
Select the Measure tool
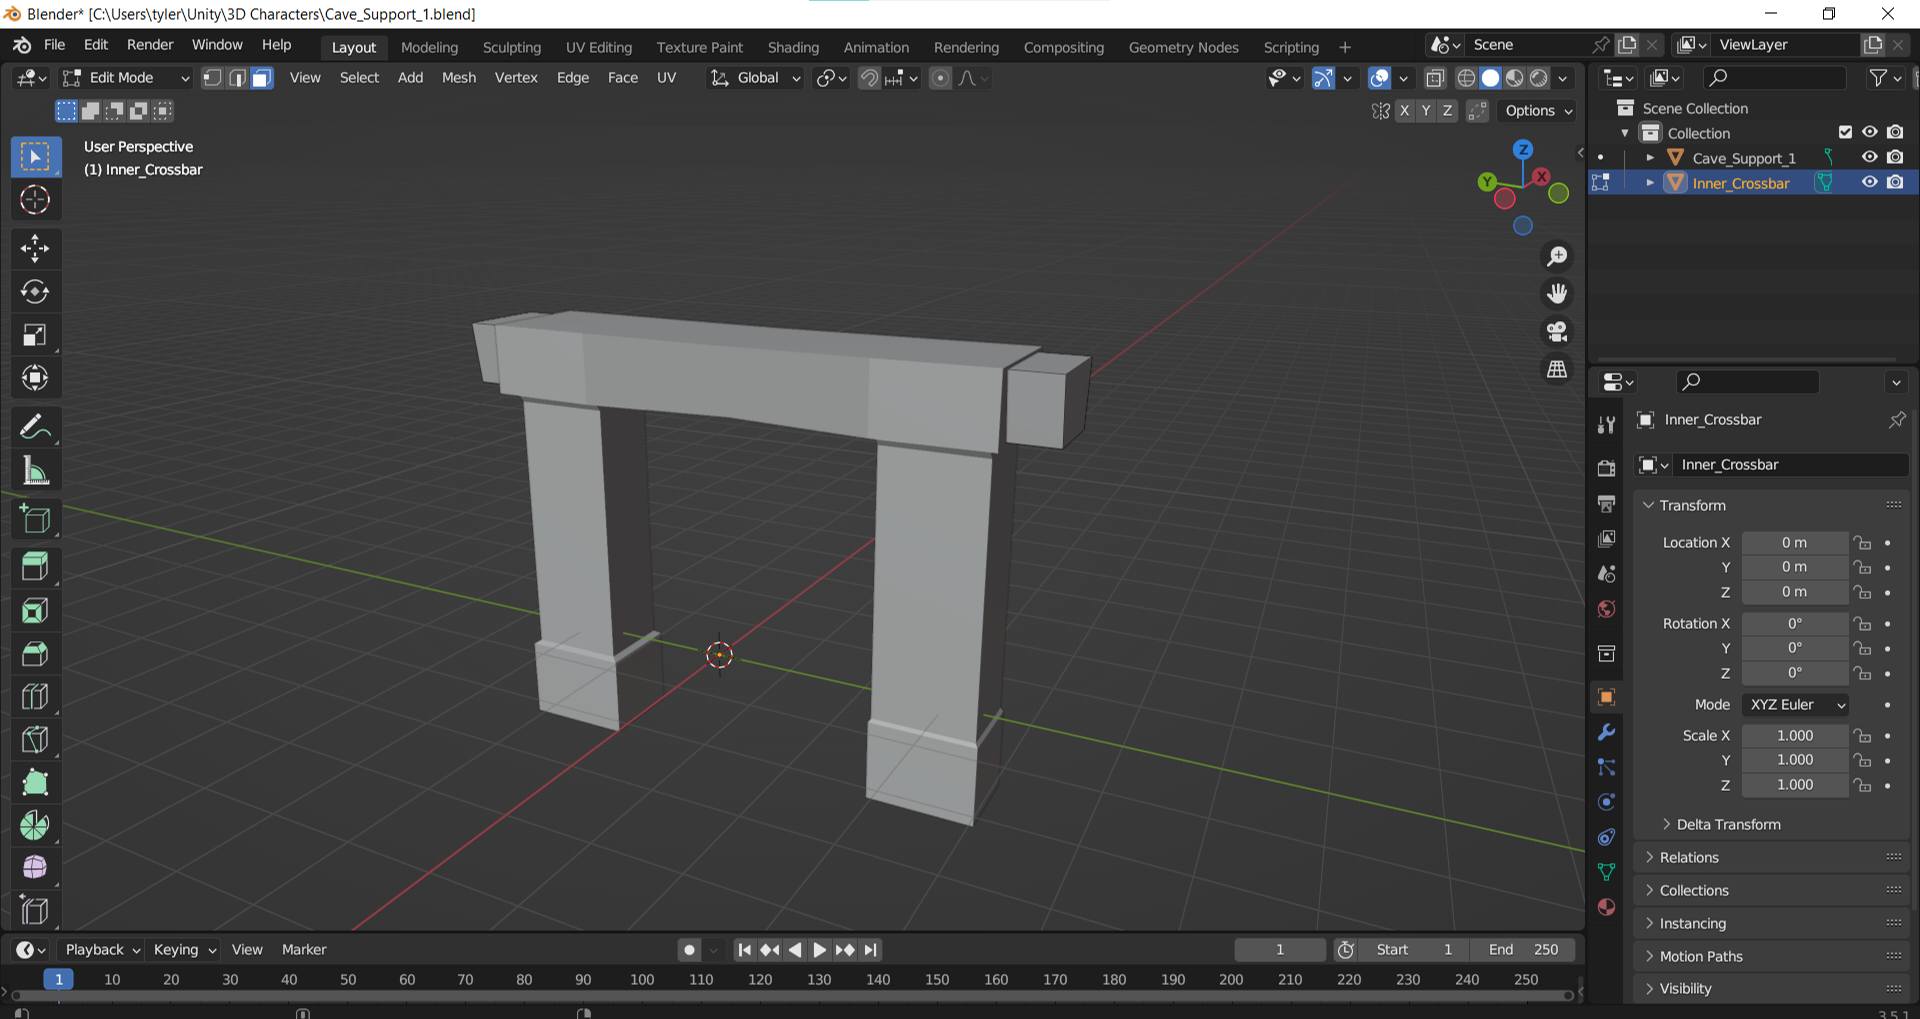pos(35,470)
